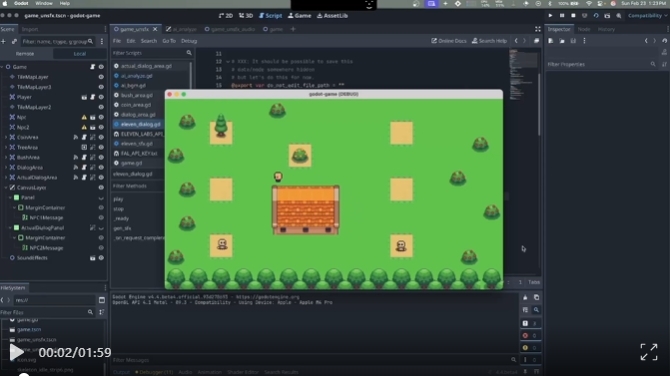Toggle visibility of TileMapLayer node
Viewport: 670px width, 376px height.
point(101,77)
